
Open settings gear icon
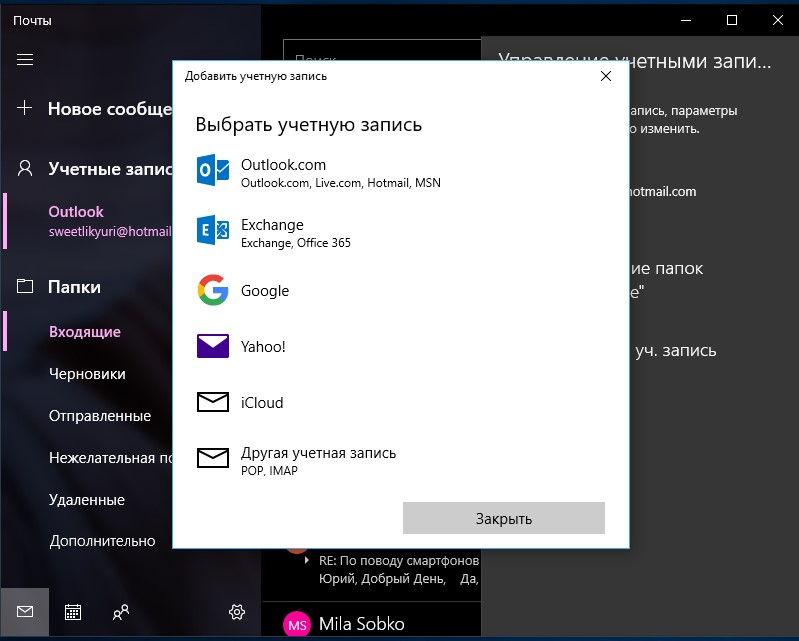click(237, 611)
